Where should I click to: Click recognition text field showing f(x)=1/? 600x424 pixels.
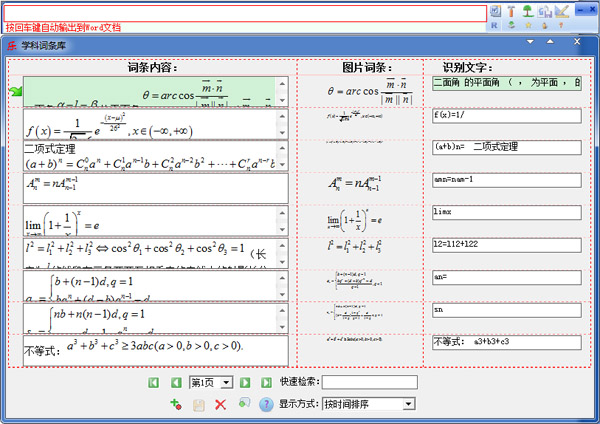point(507,116)
